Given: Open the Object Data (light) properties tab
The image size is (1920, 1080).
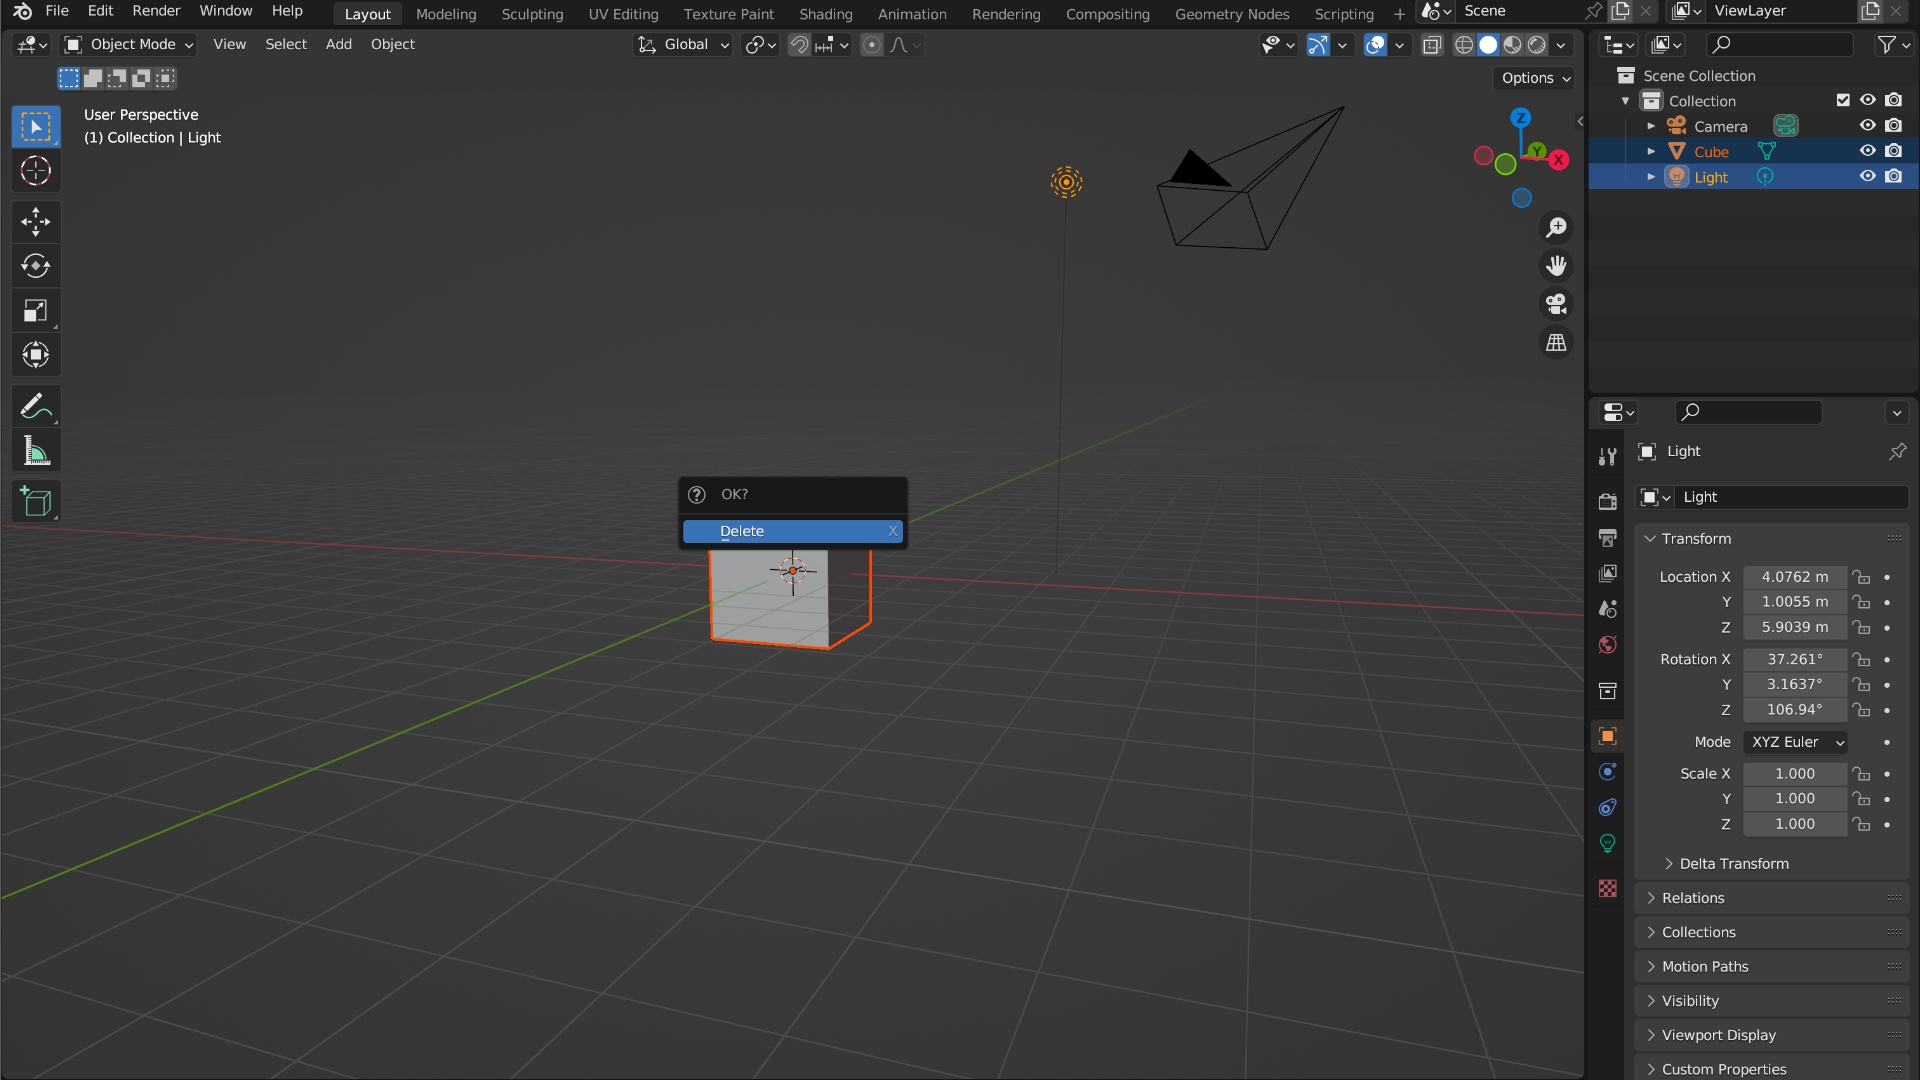Looking at the screenshot, I should click(1607, 844).
